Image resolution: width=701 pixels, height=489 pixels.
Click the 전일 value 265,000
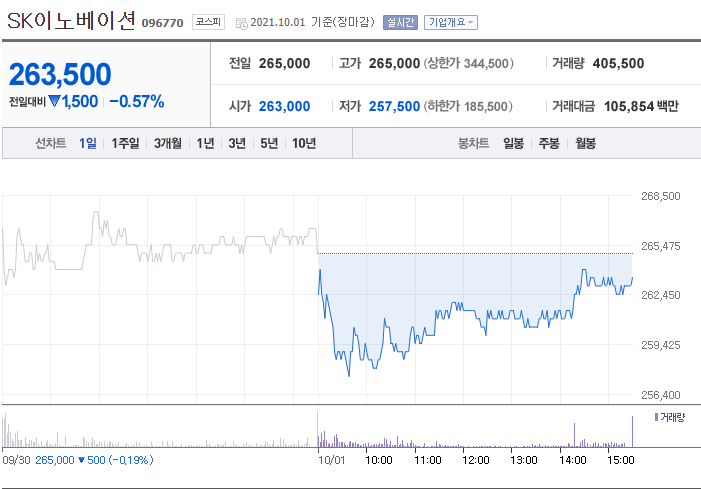[284, 63]
